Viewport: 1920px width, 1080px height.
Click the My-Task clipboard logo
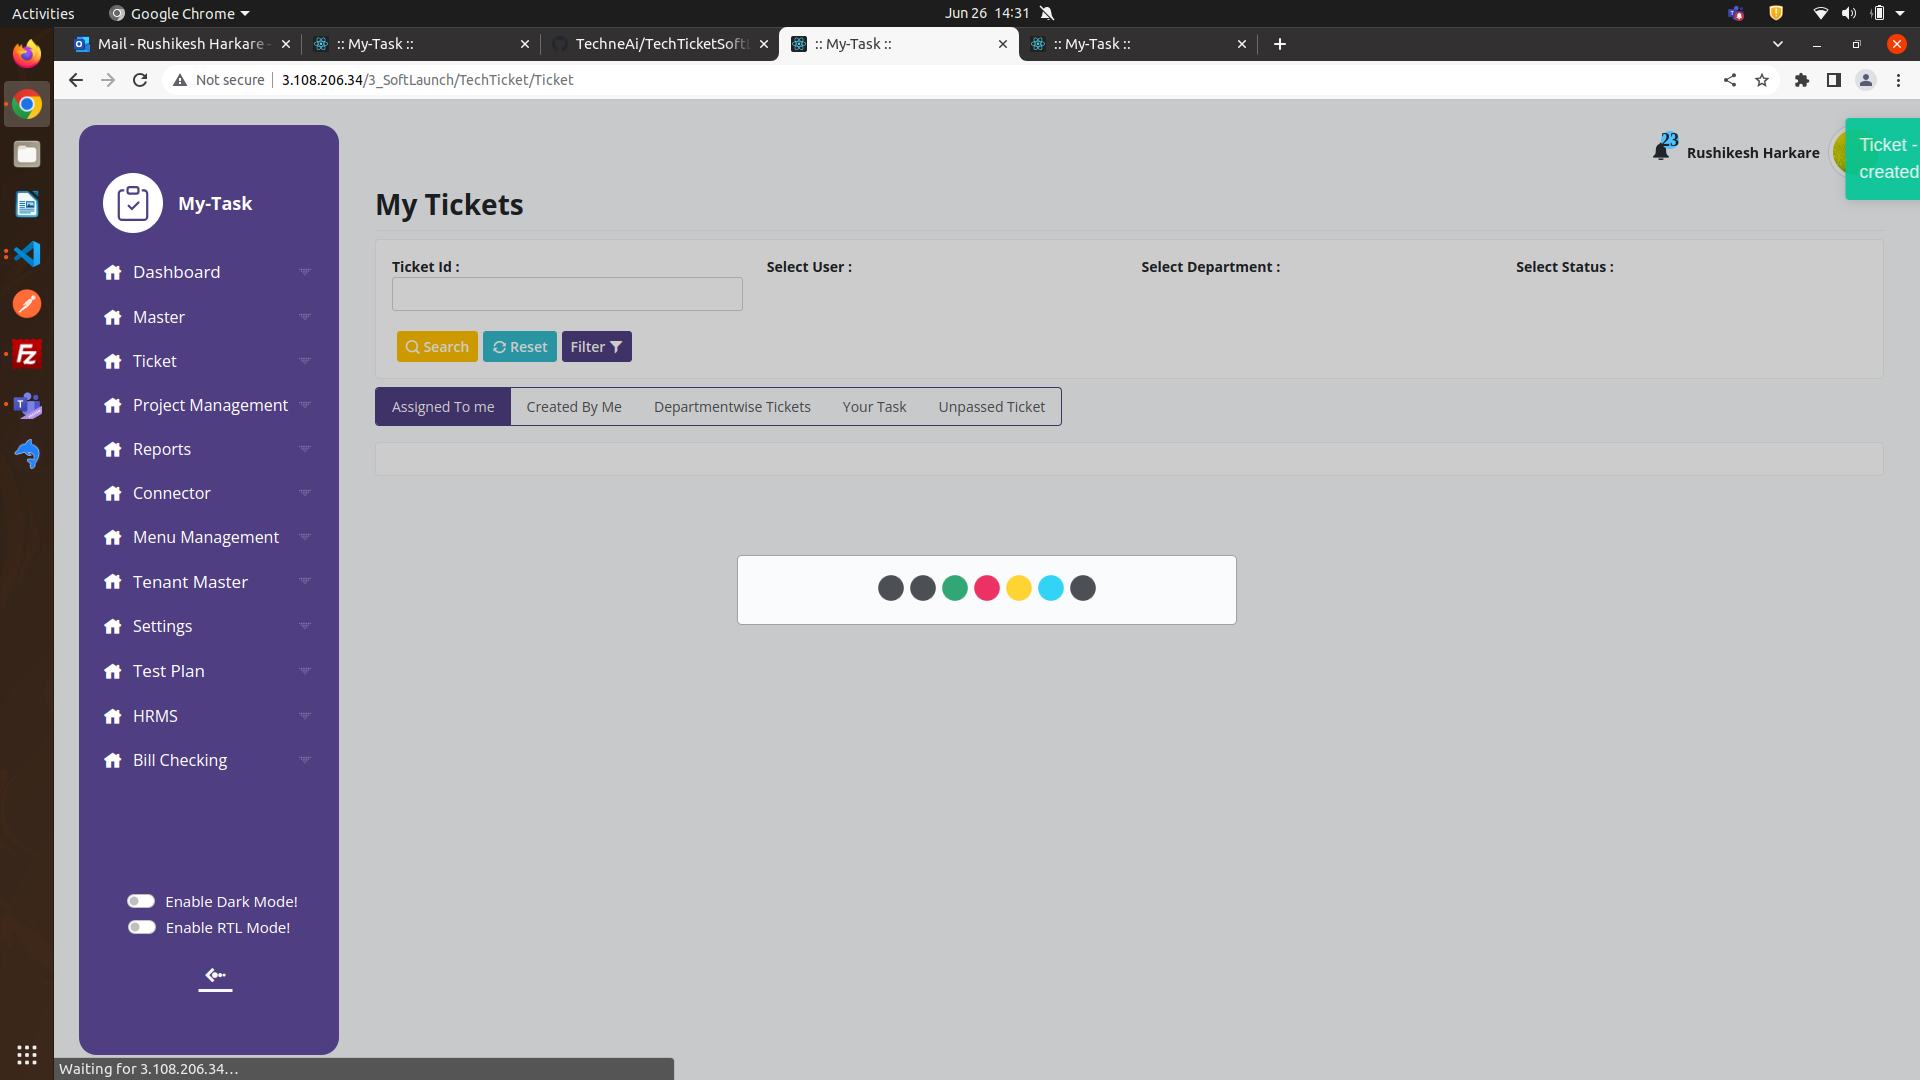point(133,203)
